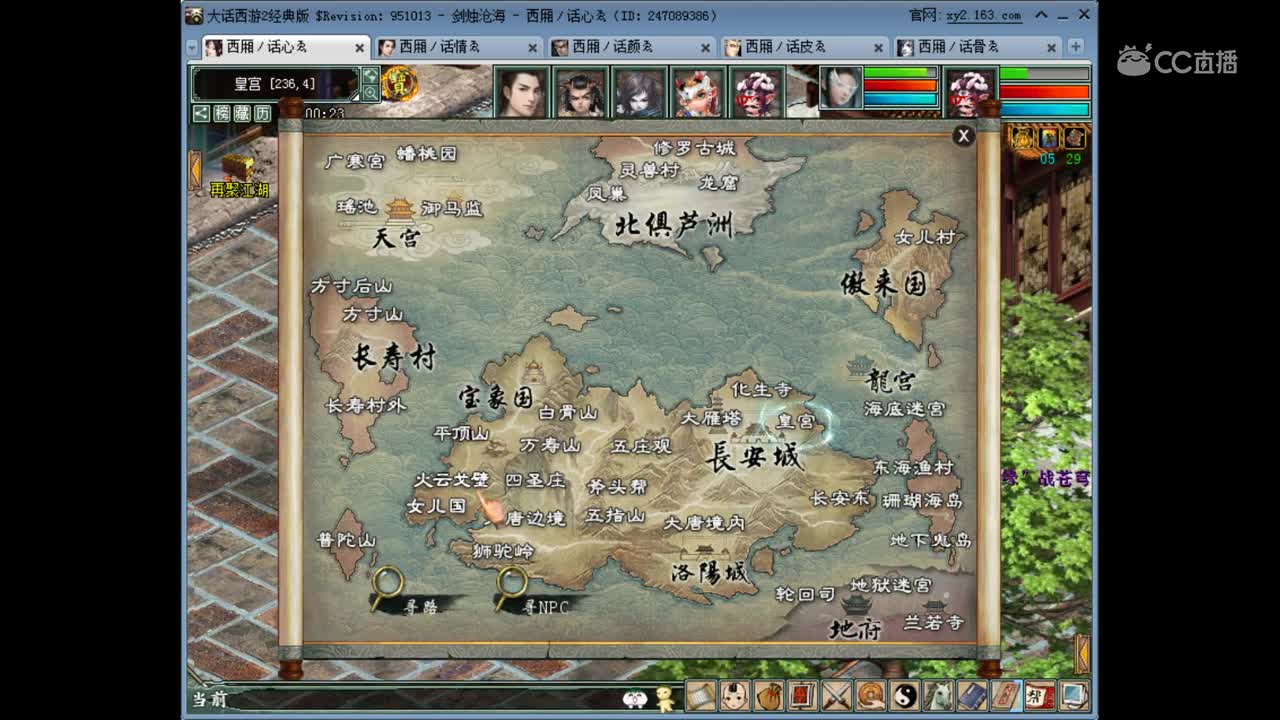Select 皇宫 on the world map

[796, 421]
